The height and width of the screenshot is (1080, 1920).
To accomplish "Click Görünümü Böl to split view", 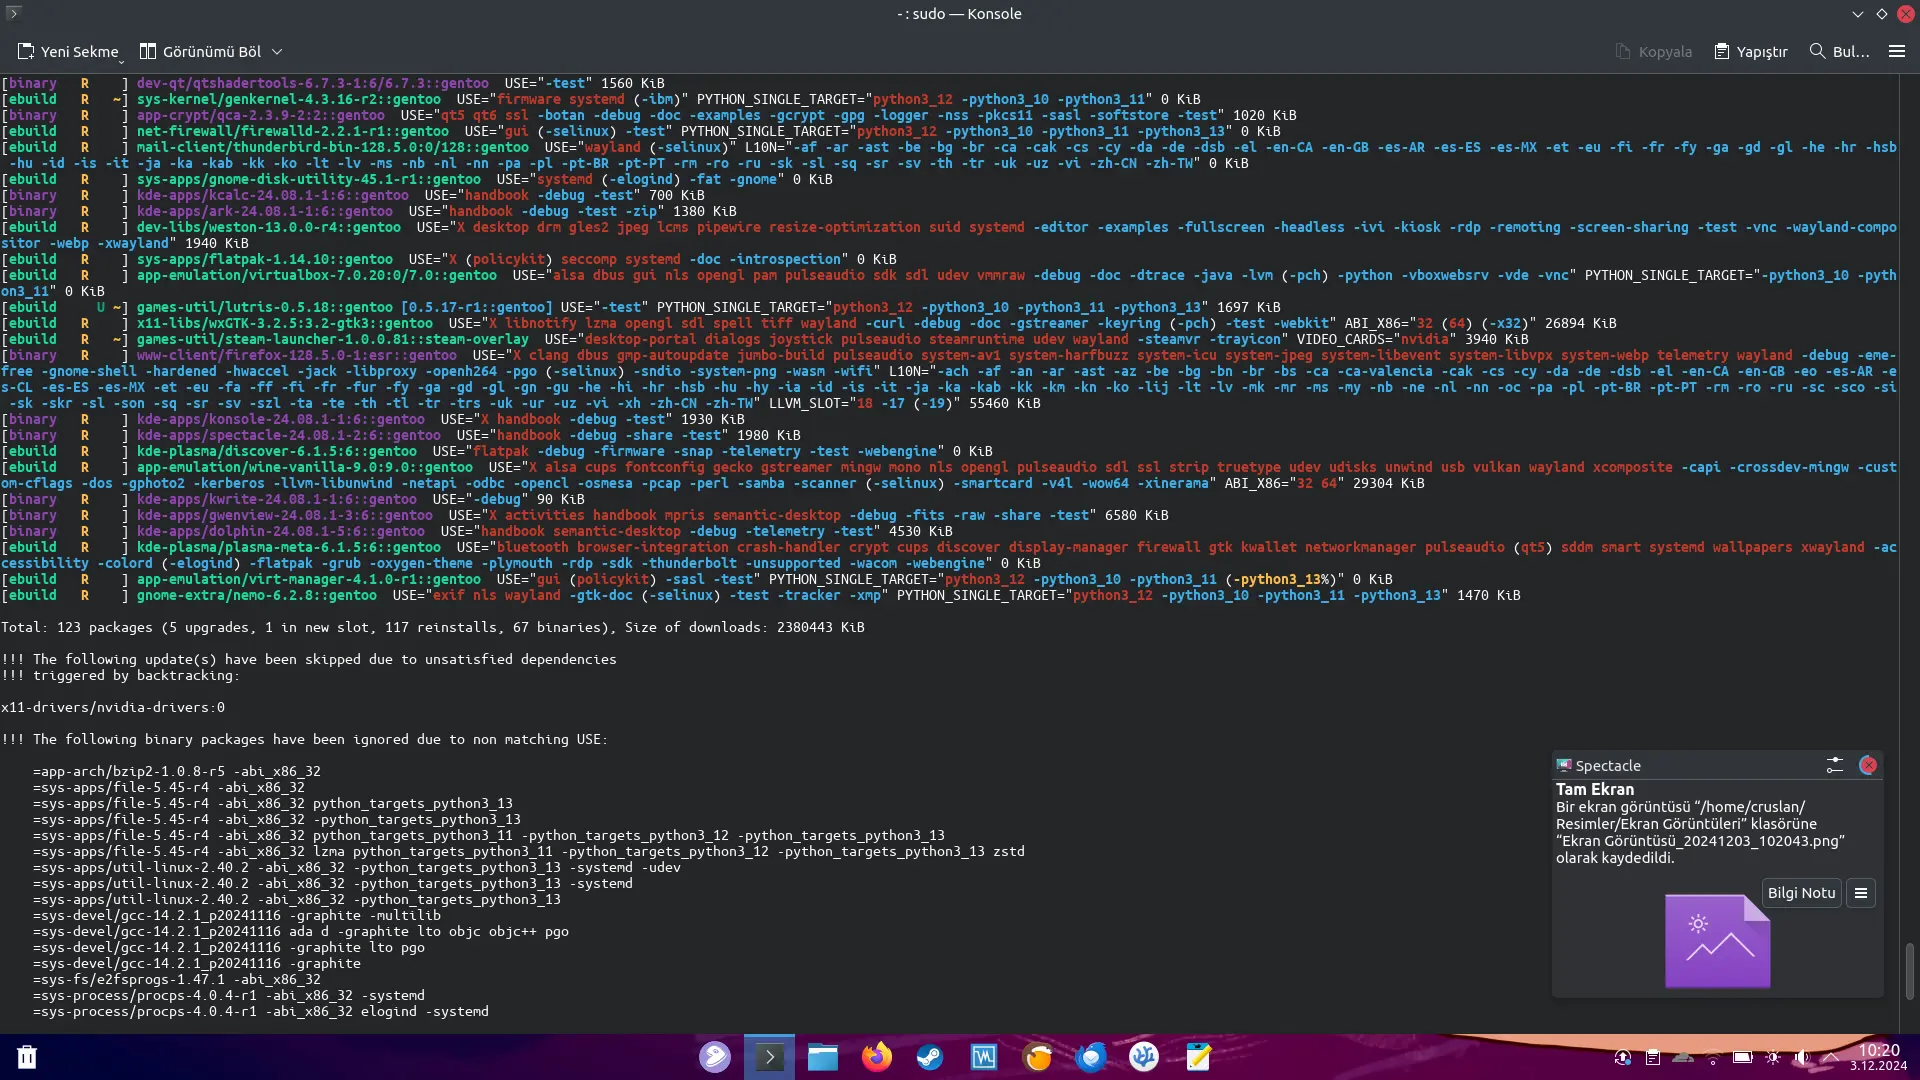I will click(200, 51).
